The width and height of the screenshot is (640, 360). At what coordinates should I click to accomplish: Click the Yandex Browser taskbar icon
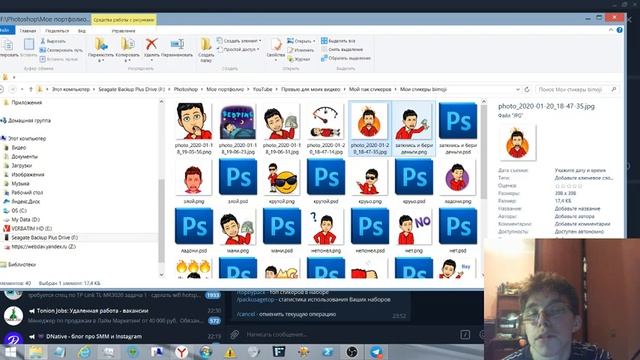point(182,352)
